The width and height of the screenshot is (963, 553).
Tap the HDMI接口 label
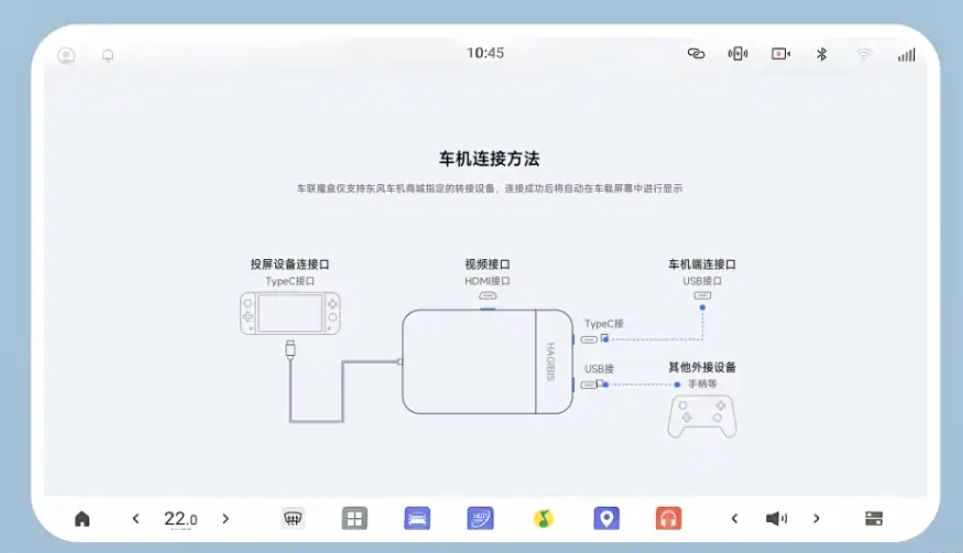coord(488,281)
